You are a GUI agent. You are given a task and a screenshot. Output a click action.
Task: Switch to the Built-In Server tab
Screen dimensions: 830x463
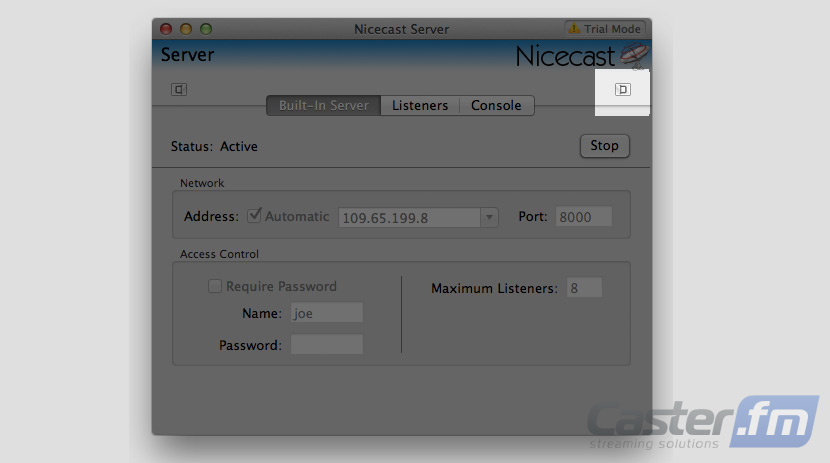323,105
